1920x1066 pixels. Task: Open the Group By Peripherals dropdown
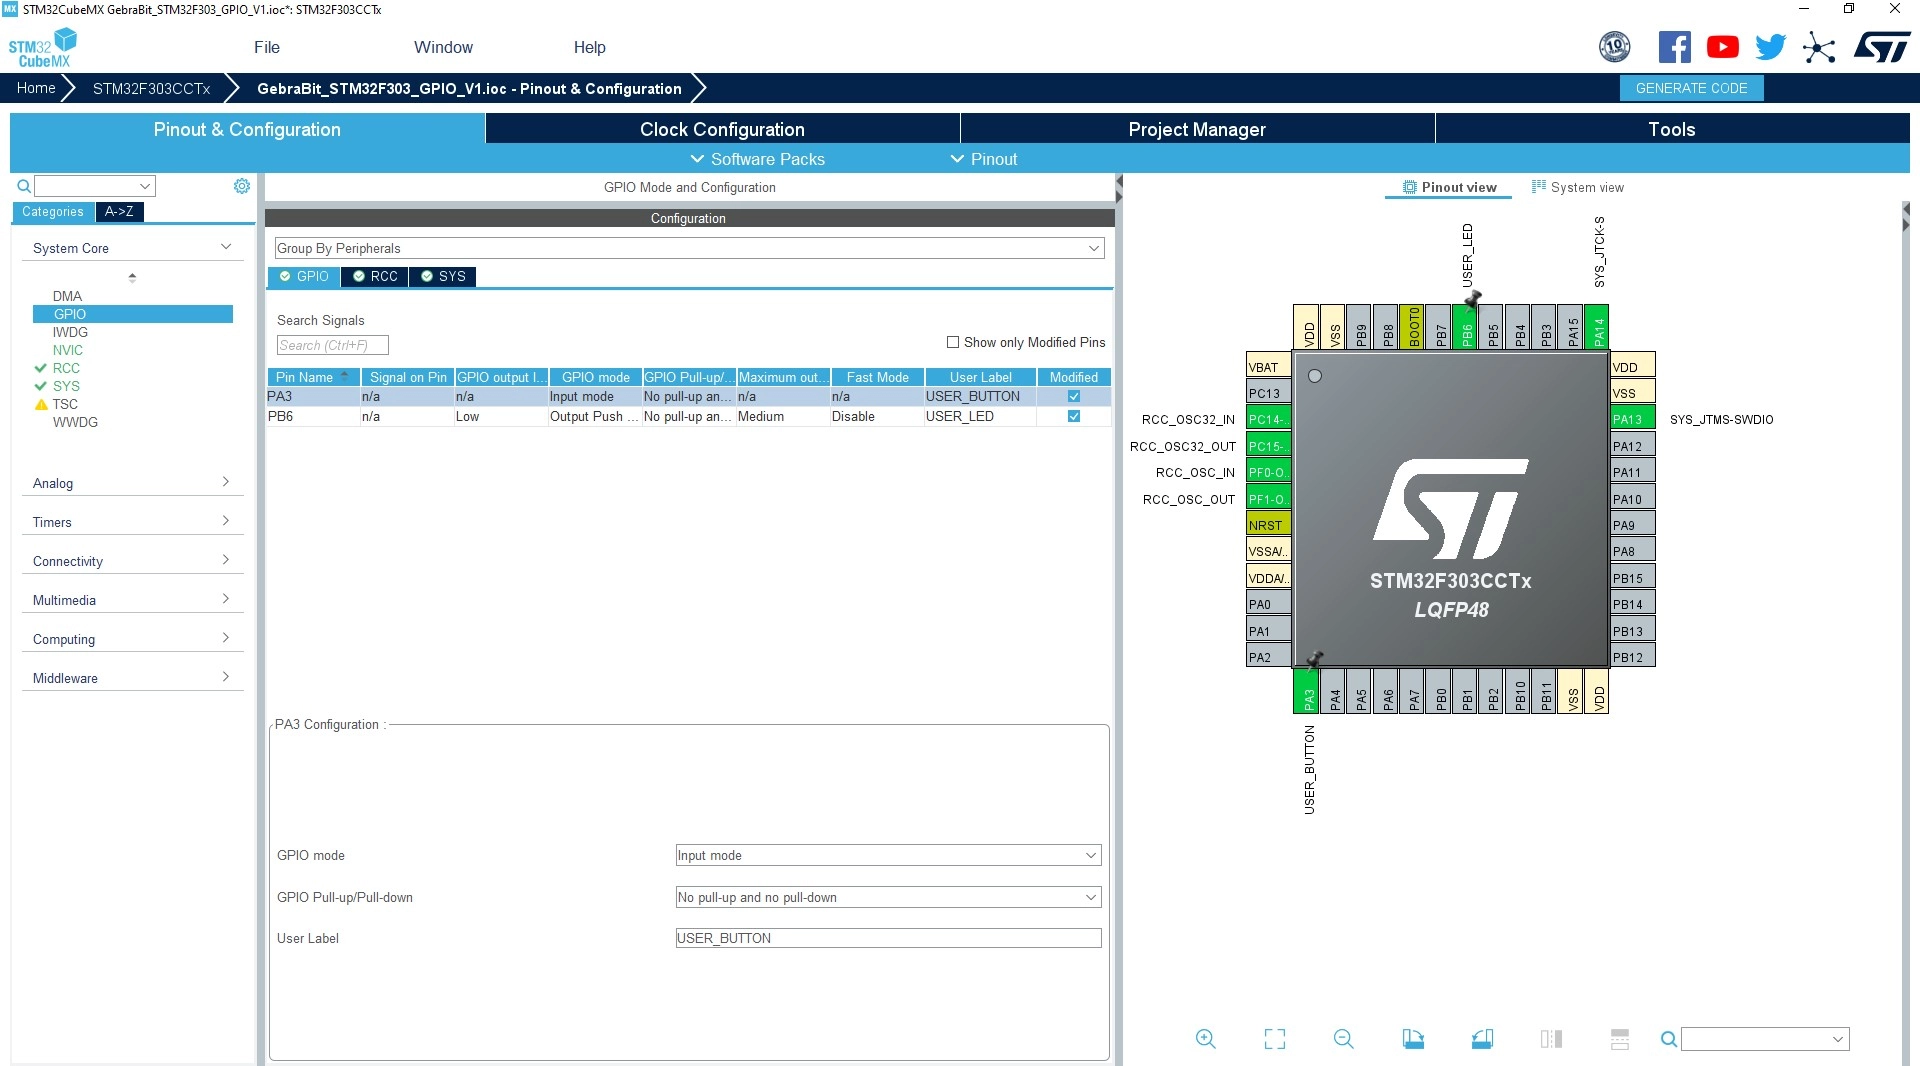click(x=689, y=248)
